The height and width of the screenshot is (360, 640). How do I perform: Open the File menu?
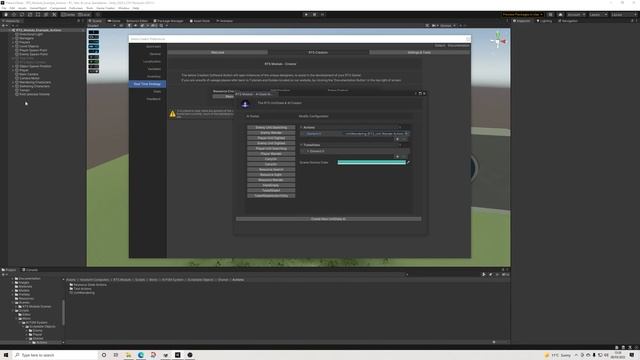4,8
